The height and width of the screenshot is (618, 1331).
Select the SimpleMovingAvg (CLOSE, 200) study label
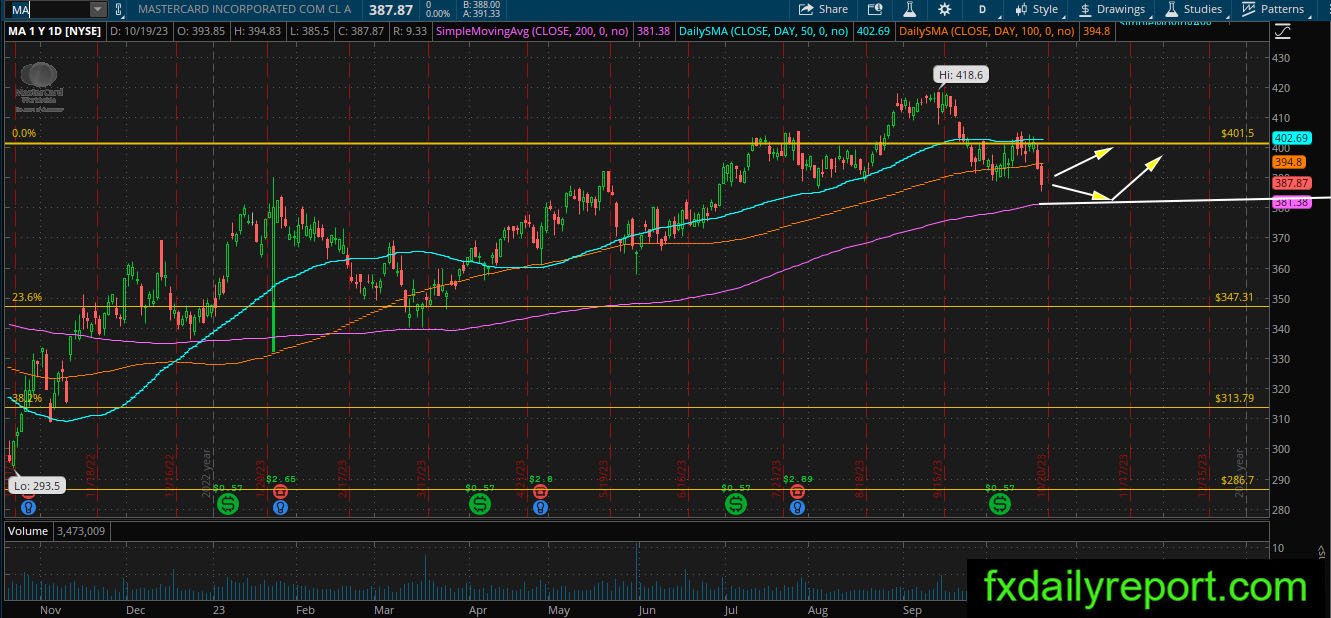click(533, 31)
